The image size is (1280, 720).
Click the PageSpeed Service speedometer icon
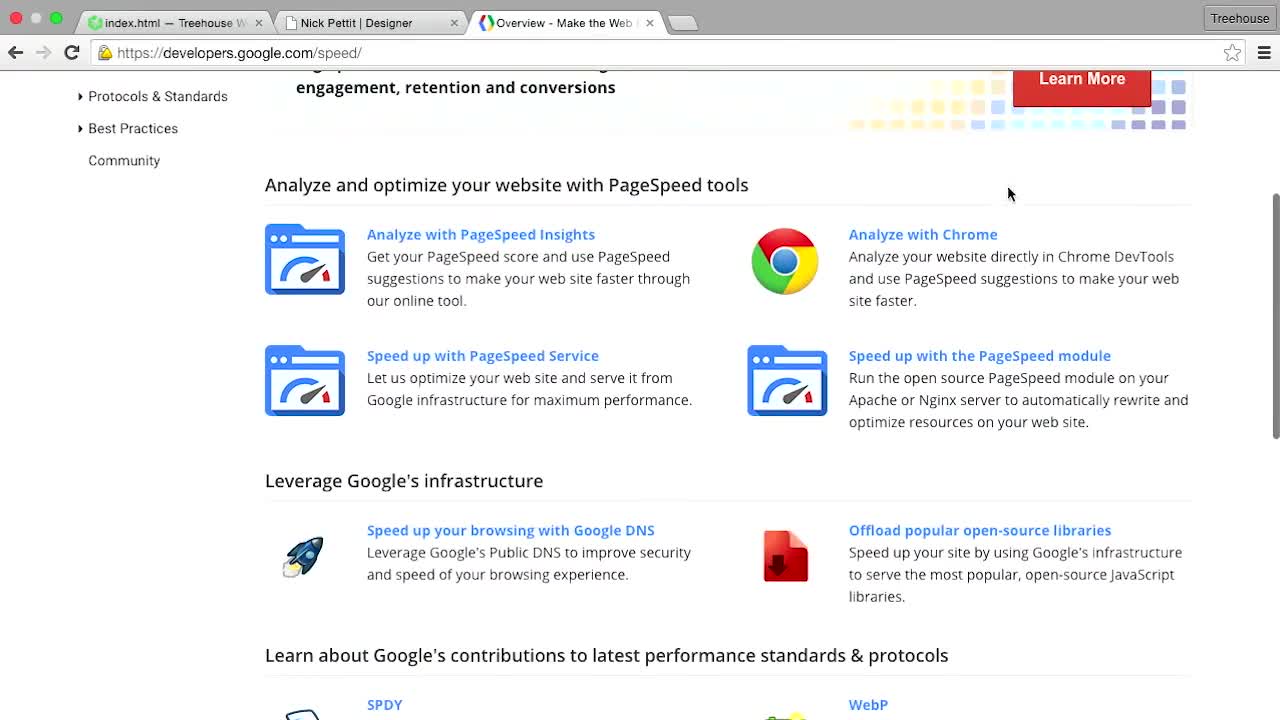(304, 380)
